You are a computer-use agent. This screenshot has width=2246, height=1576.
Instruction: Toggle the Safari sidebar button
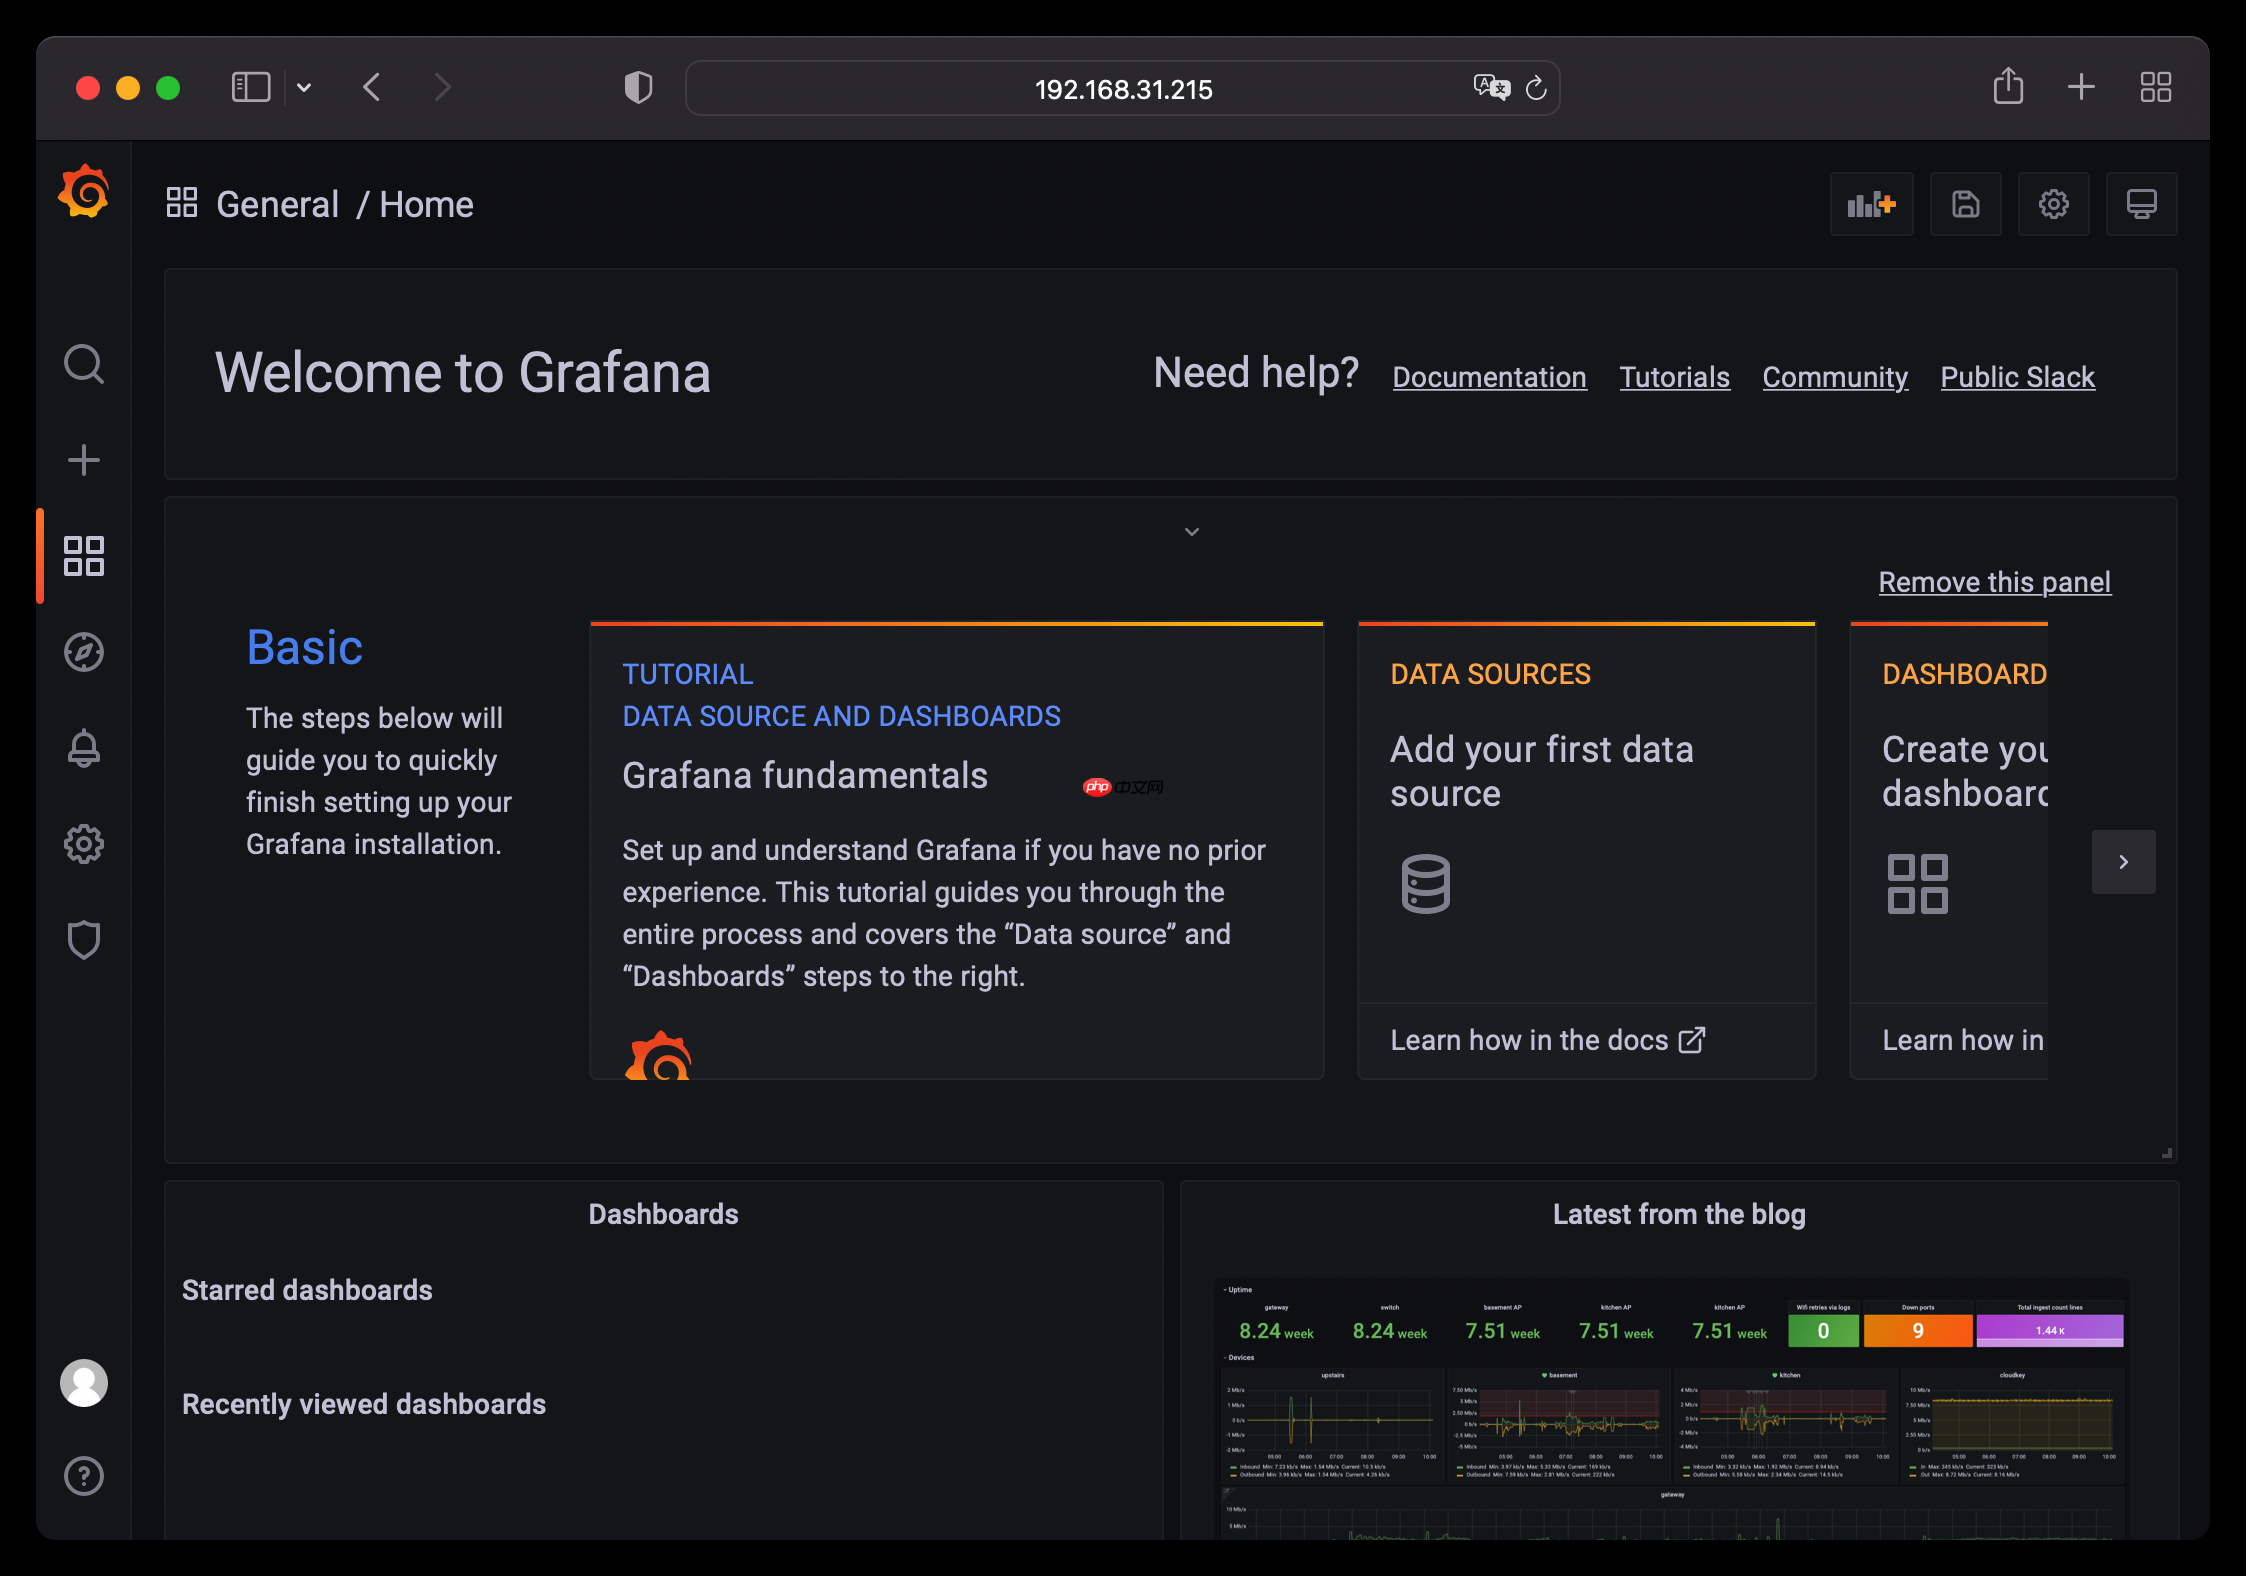[x=251, y=88]
